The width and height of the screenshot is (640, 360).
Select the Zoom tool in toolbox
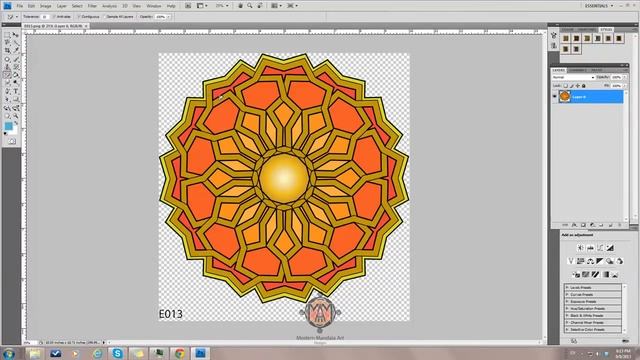(16, 116)
